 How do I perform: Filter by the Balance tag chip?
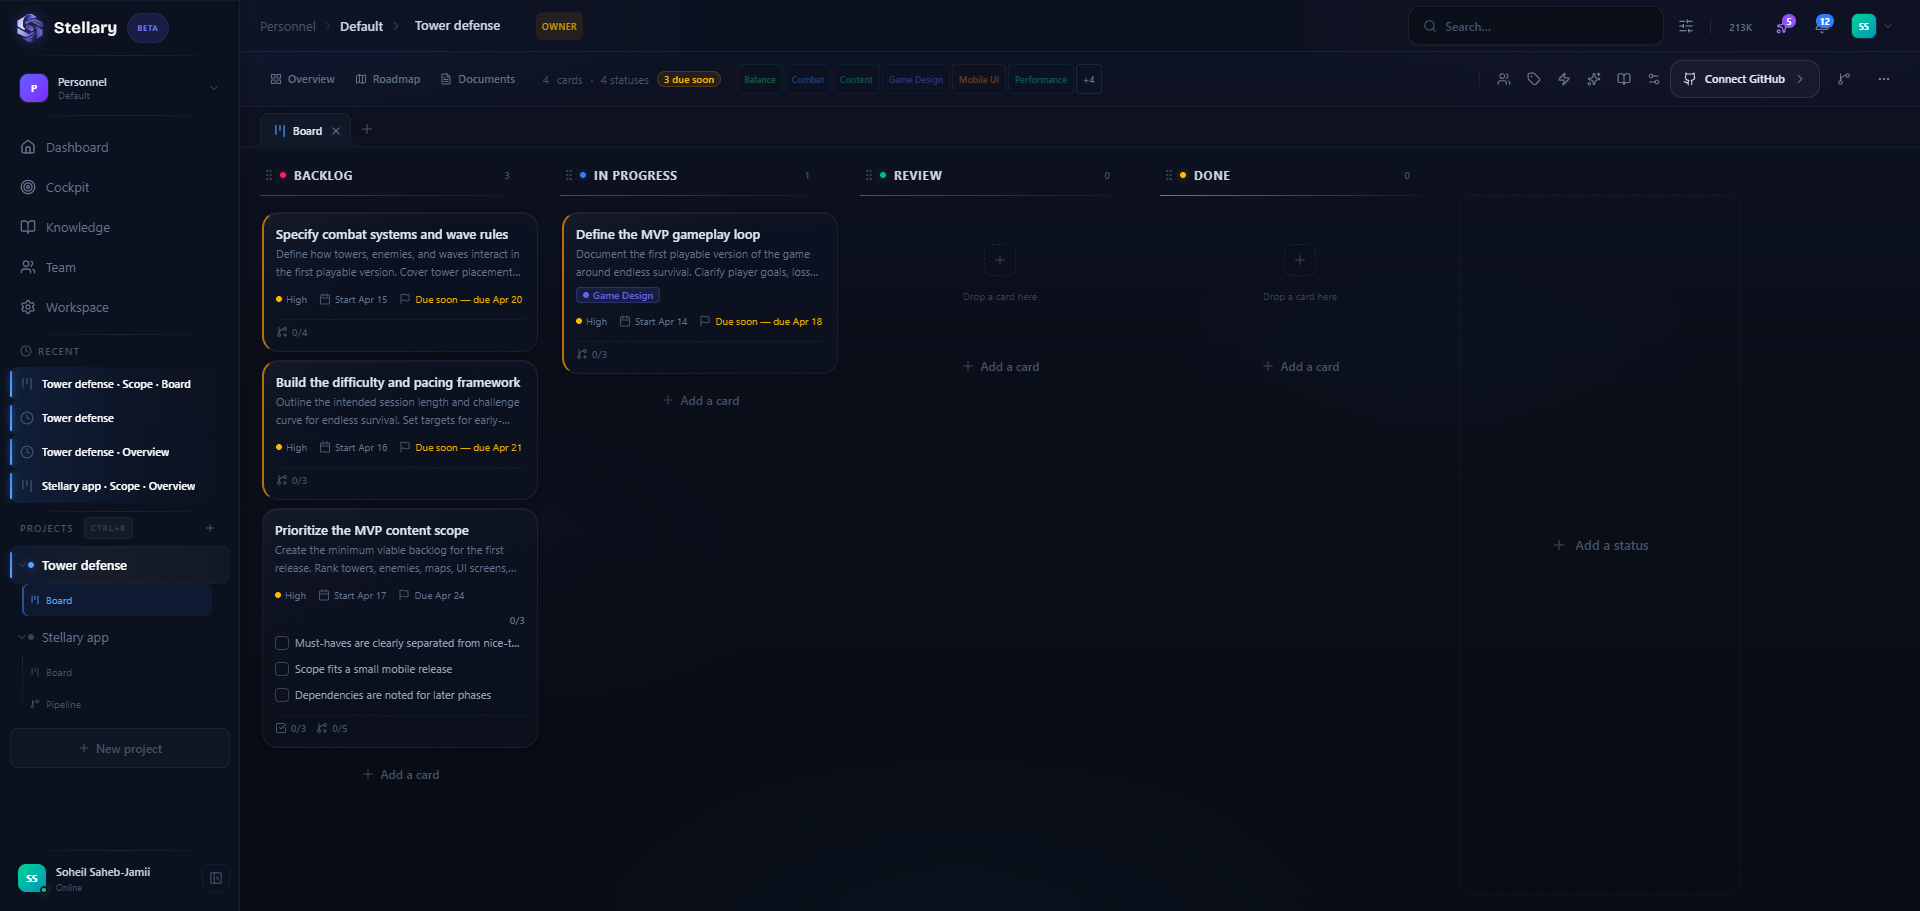[760, 80]
